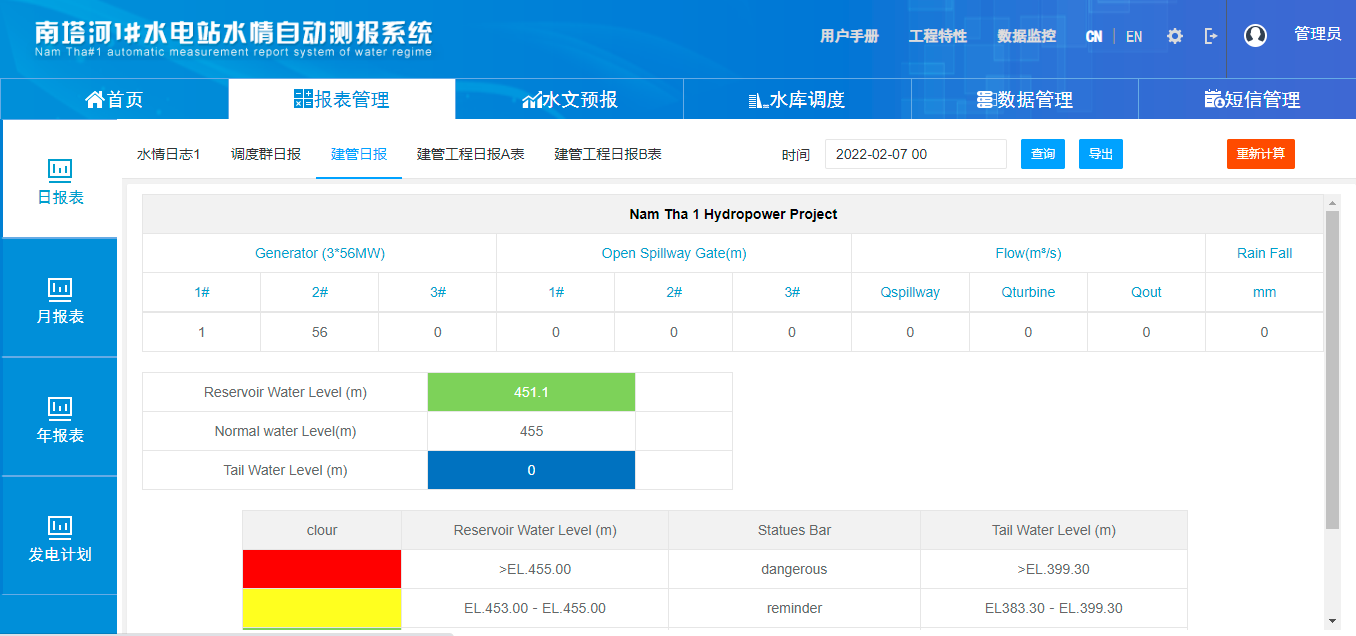The image size is (1356, 636).
Task: Open the 水文预报 main tab
Action: click(569, 99)
